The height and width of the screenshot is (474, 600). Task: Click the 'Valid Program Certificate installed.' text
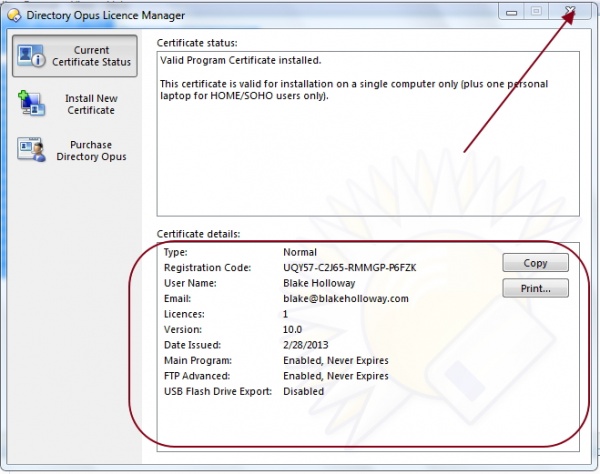(x=240, y=60)
